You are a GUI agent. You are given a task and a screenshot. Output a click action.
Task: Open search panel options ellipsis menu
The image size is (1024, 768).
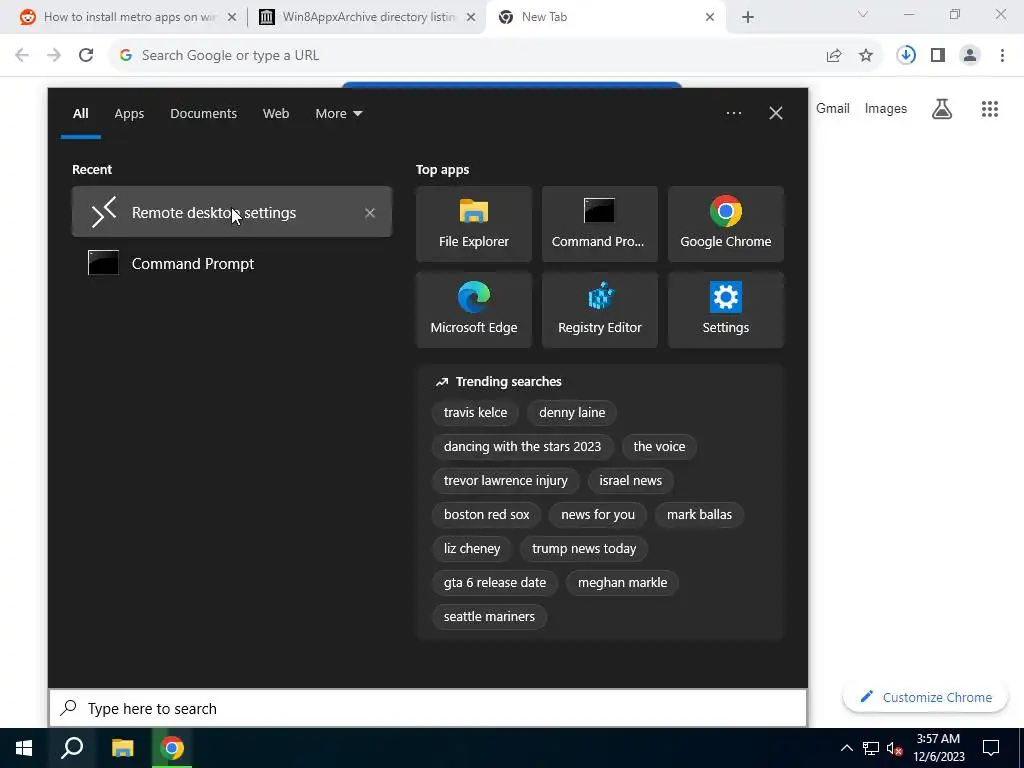[x=733, y=113]
